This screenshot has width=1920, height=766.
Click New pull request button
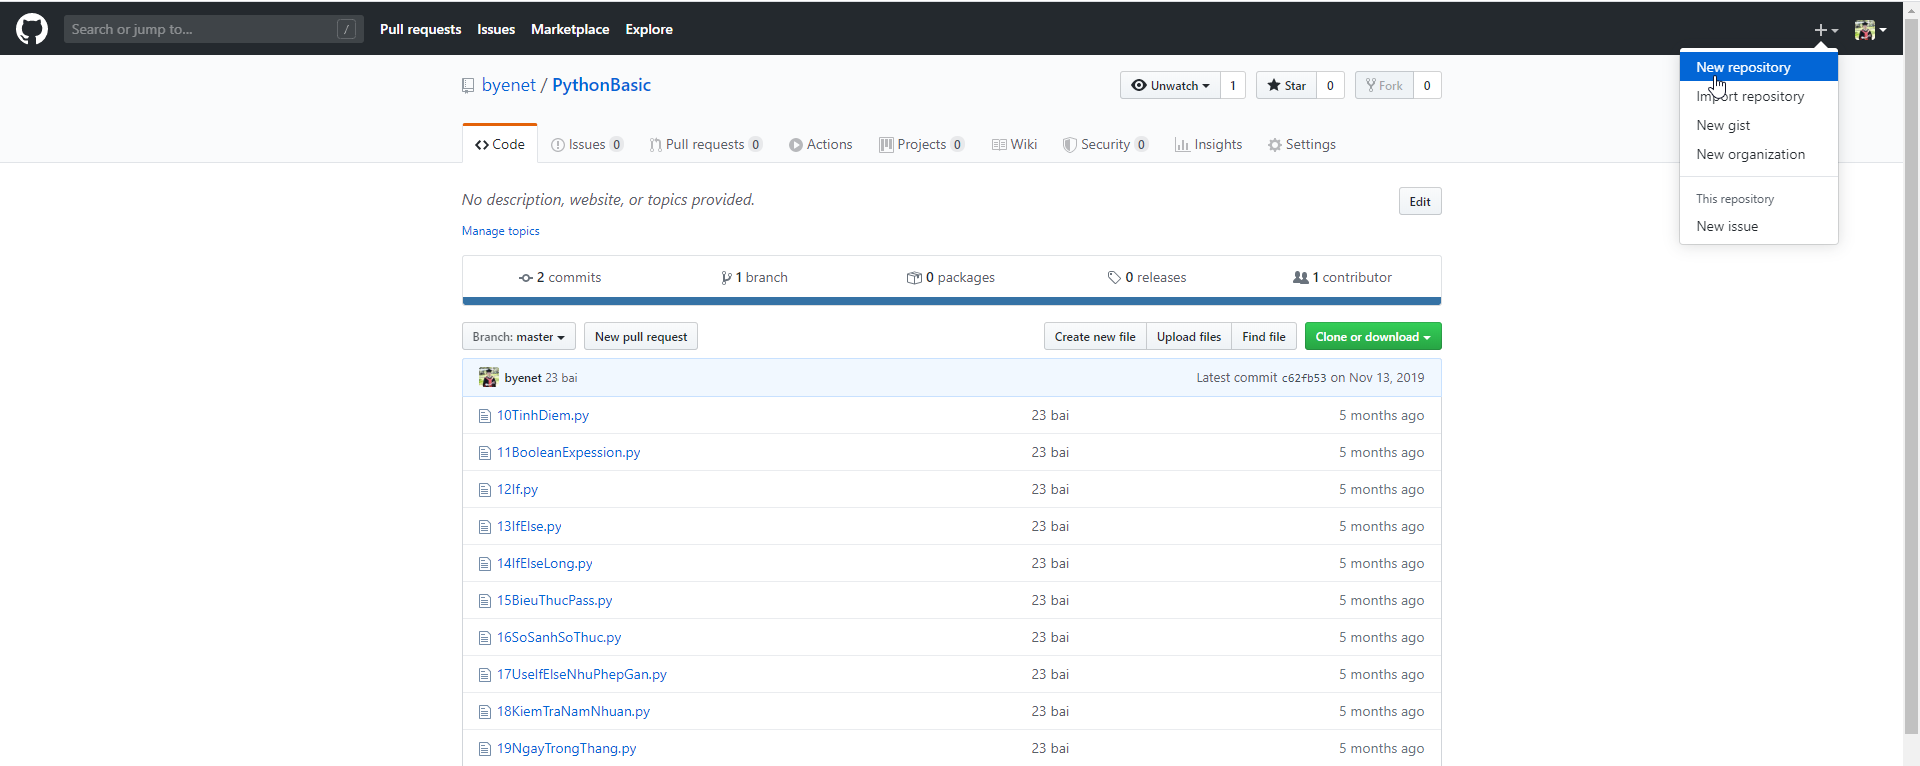[641, 337]
